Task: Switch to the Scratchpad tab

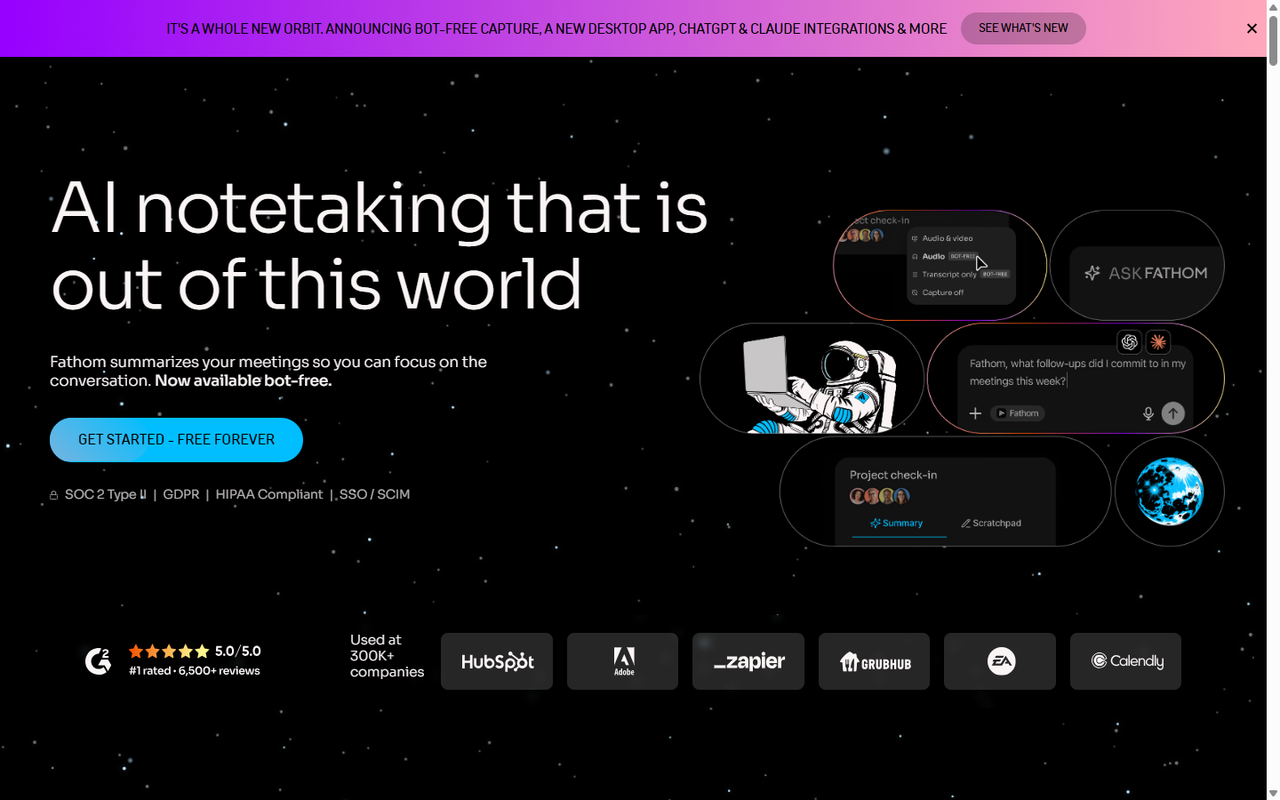Action: tap(991, 523)
